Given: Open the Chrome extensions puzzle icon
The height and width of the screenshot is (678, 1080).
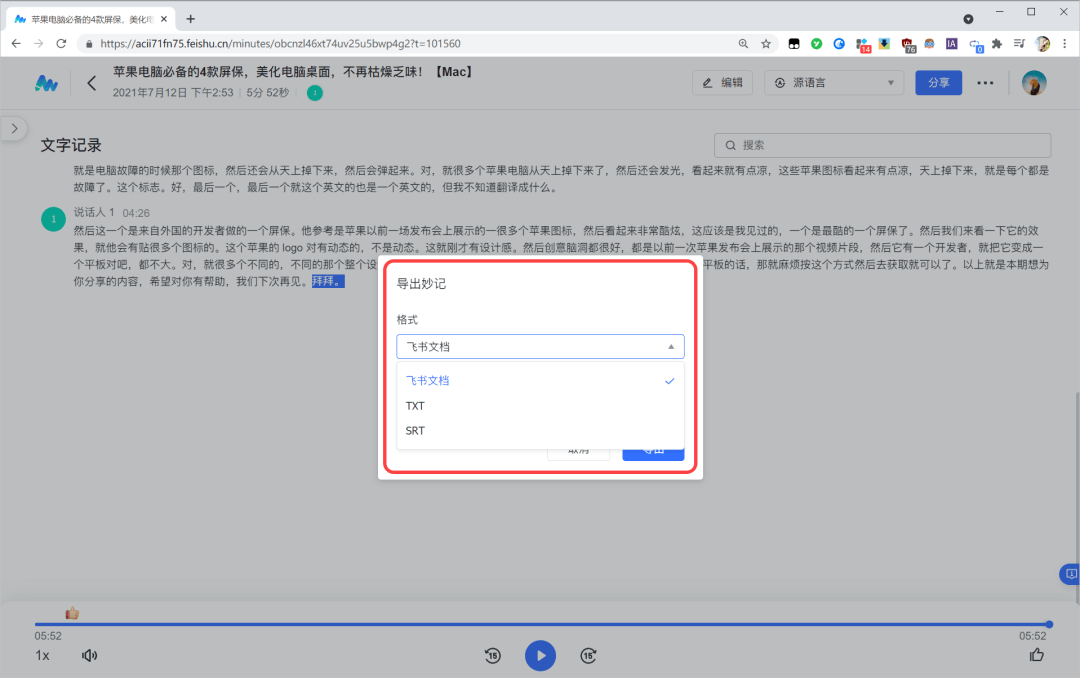Looking at the screenshot, I should point(997,43).
